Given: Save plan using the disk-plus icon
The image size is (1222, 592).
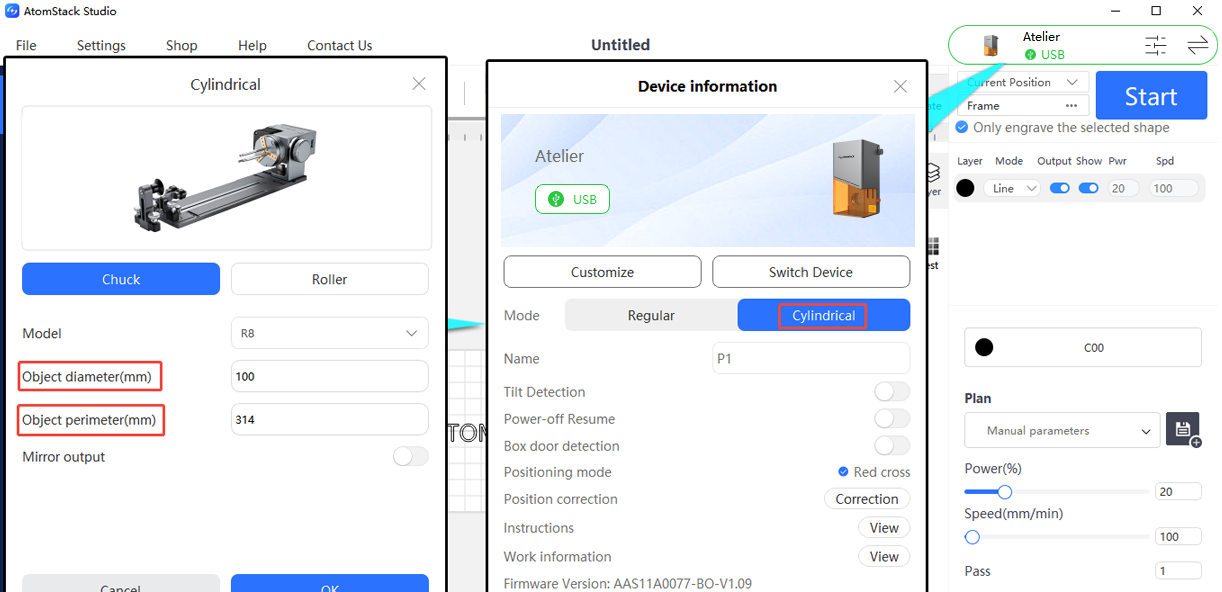Looking at the screenshot, I should pyautogui.click(x=1183, y=430).
